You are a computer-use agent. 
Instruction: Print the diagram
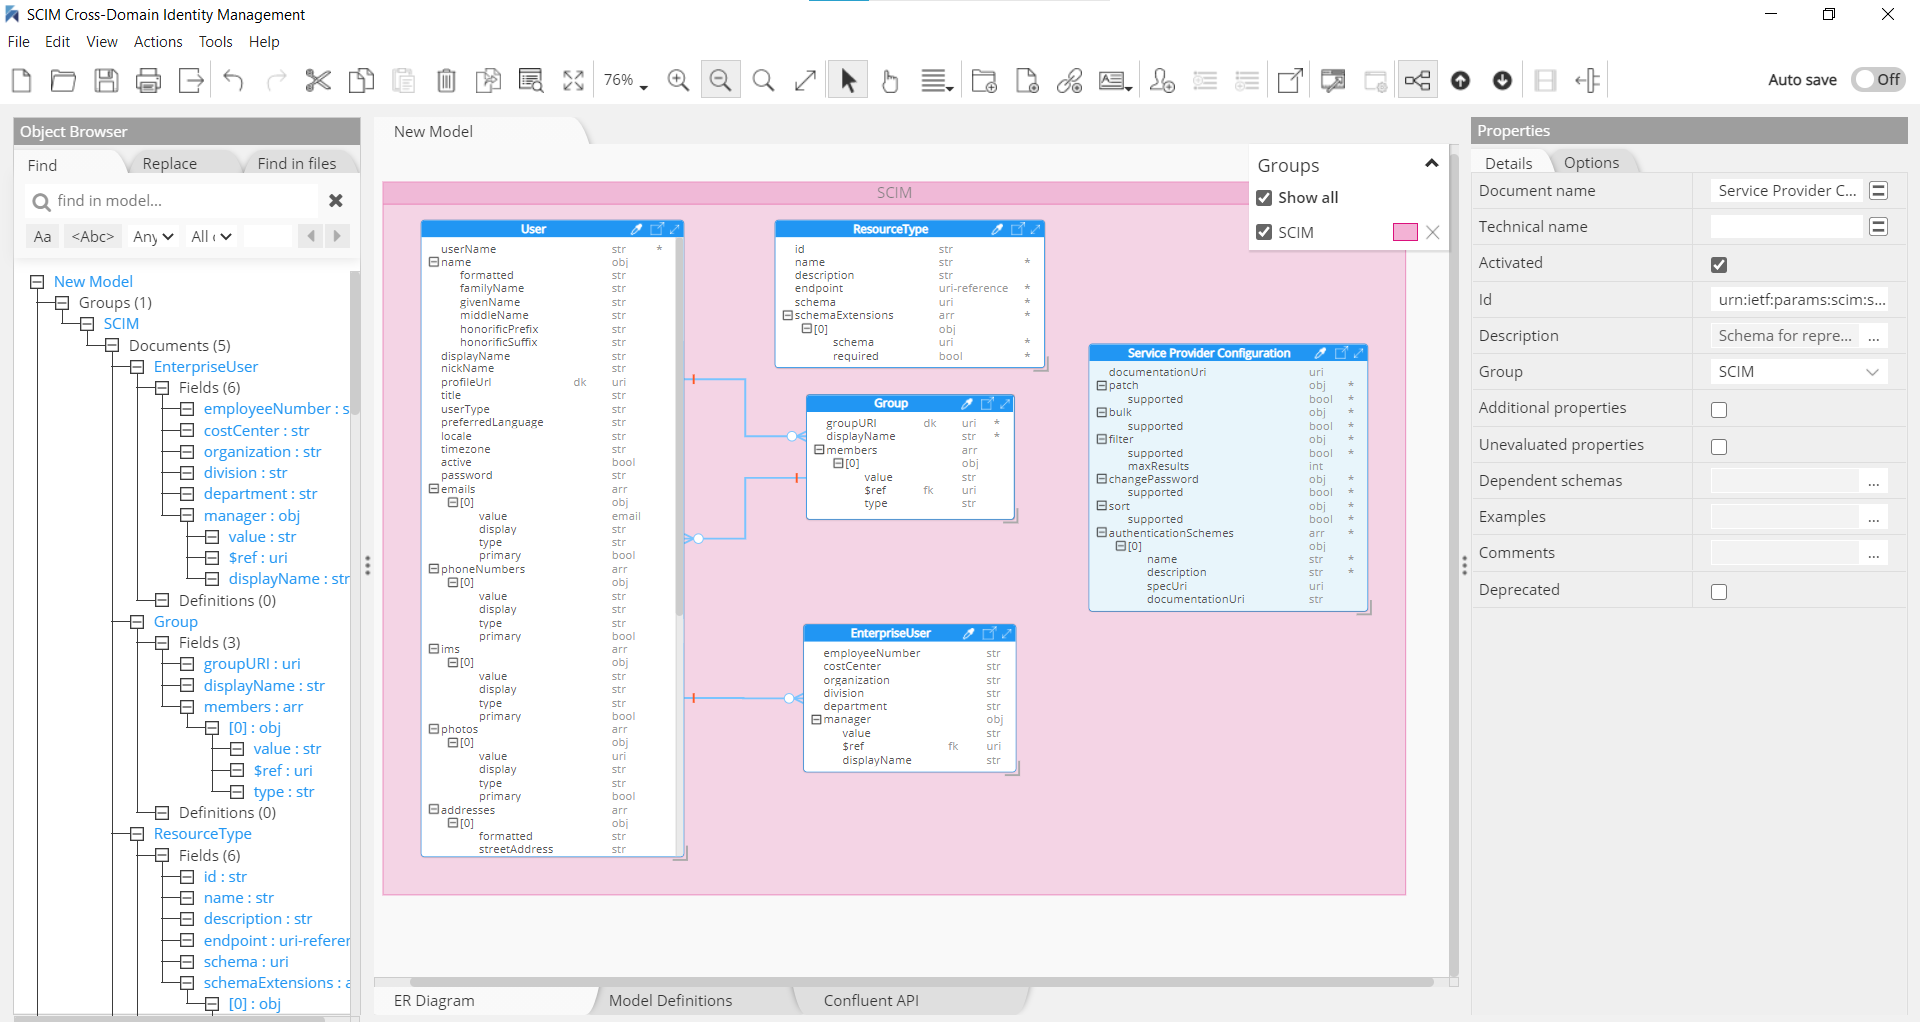pyautogui.click(x=148, y=80)
